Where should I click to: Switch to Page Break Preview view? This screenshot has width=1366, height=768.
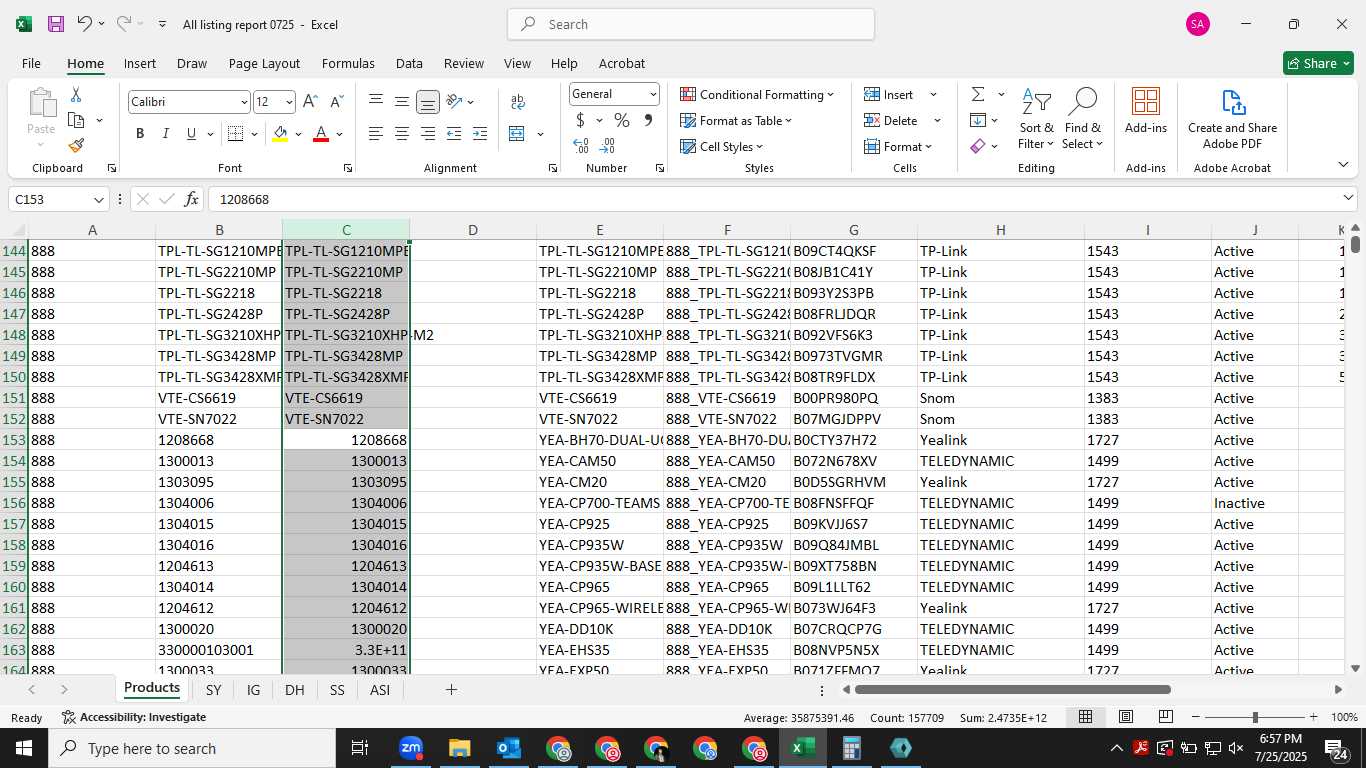[x=1165, y=717]
